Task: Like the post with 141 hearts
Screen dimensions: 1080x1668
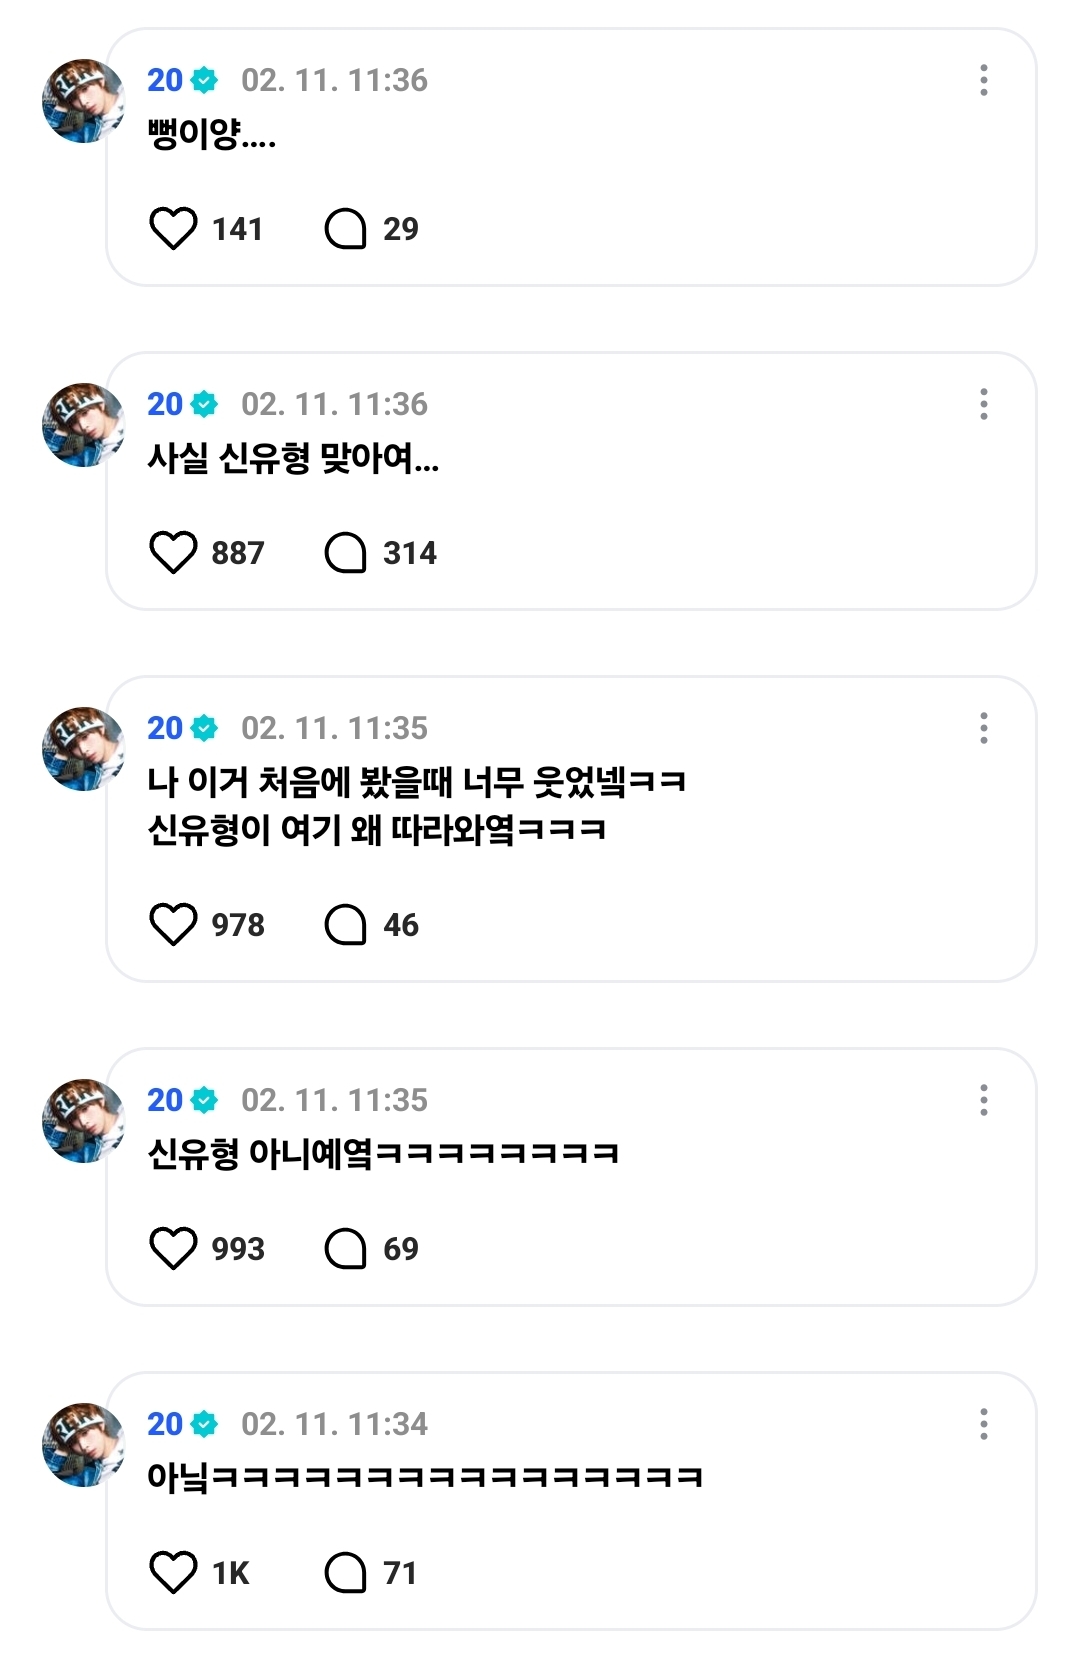Action: click(173, 228)
